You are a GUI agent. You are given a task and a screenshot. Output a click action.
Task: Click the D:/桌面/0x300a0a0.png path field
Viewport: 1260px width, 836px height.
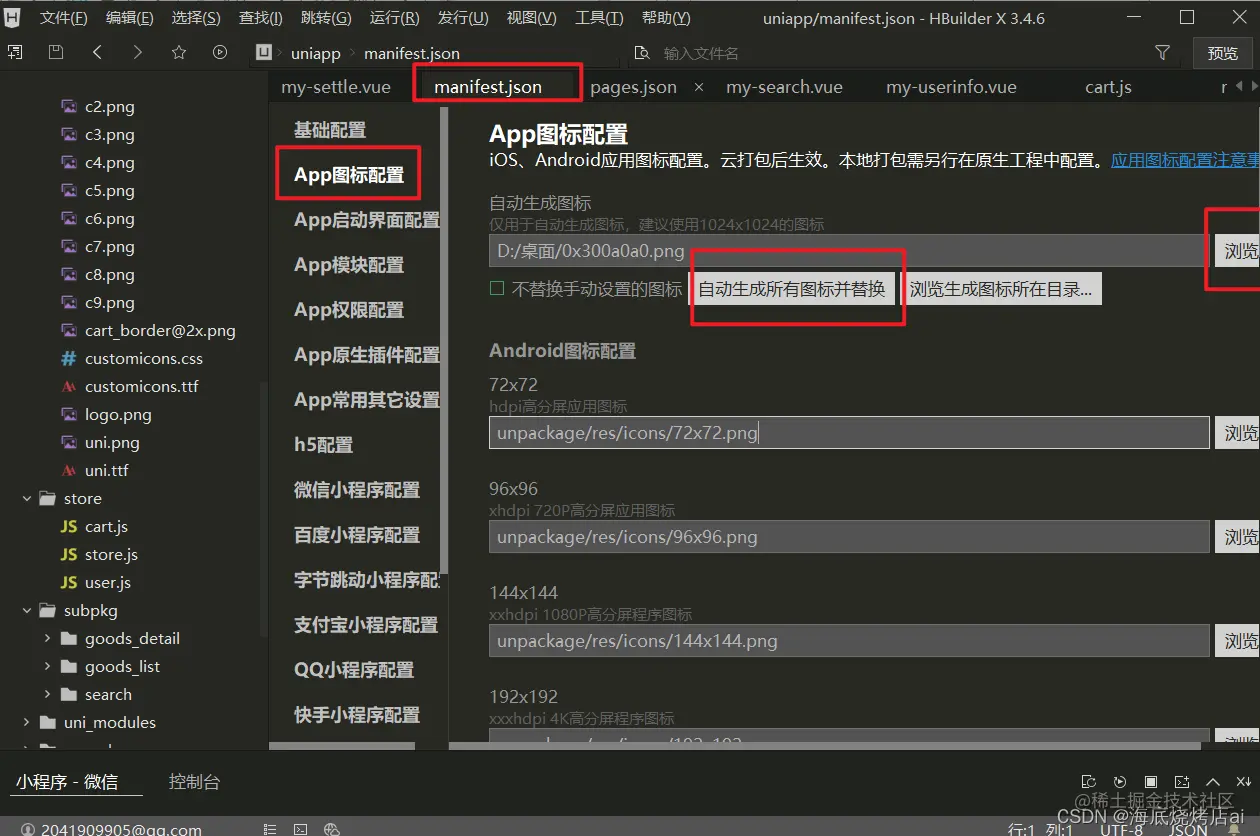point(848,251)
